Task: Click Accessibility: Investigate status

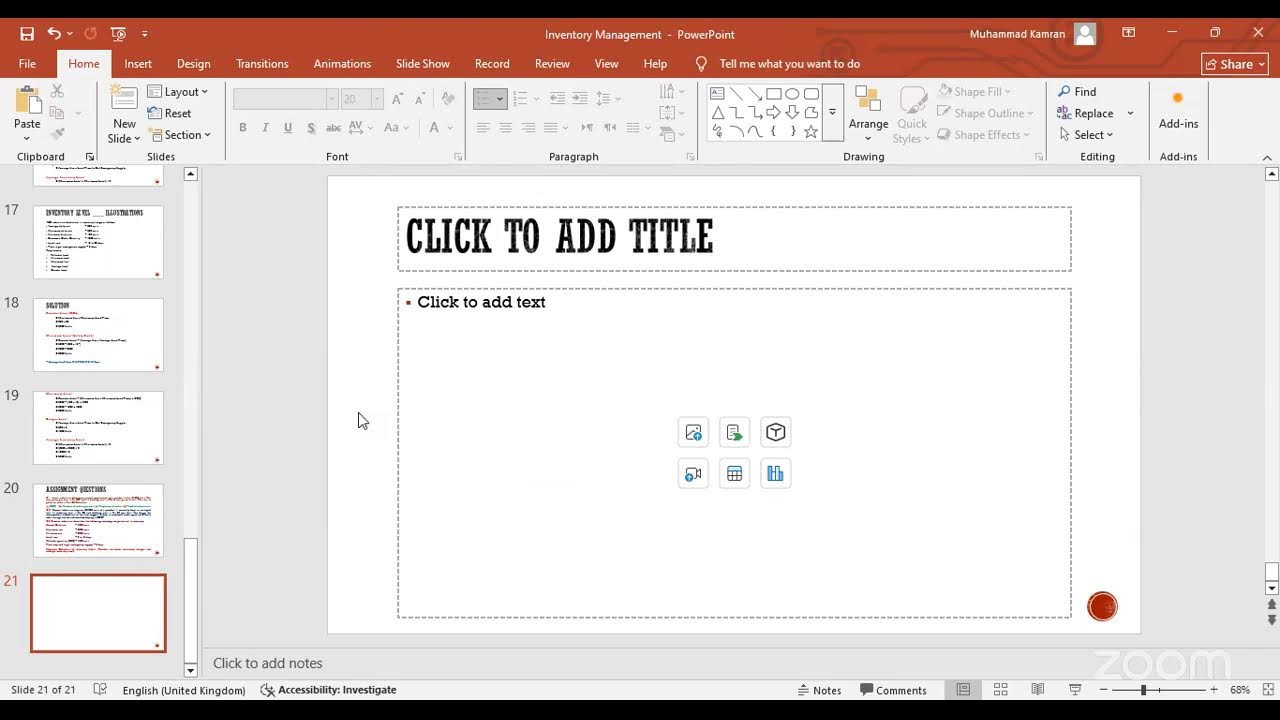Action: point(328,690)
